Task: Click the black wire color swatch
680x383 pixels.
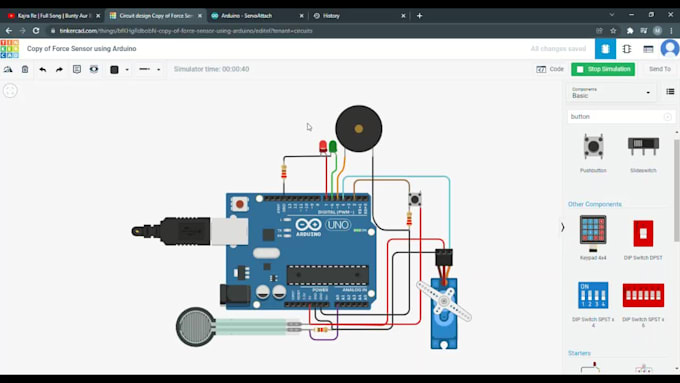Action: (114, 69)
